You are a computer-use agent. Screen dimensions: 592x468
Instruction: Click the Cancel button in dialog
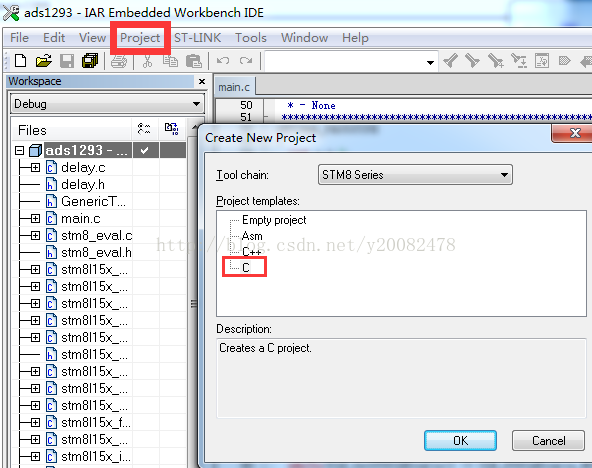point(548,440)
